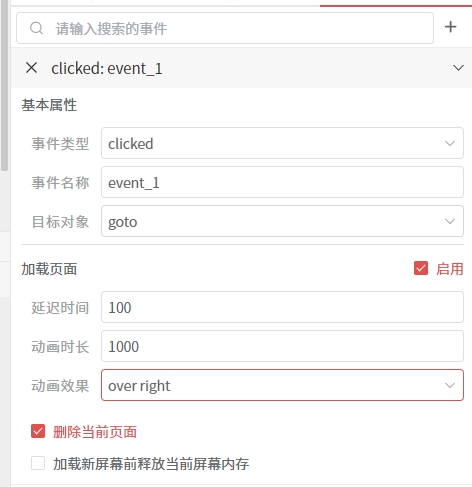Toggle the 启用 checkbox for 加载页面
The height and width of the screenshot is (487, 472).
tap(421, 268)
